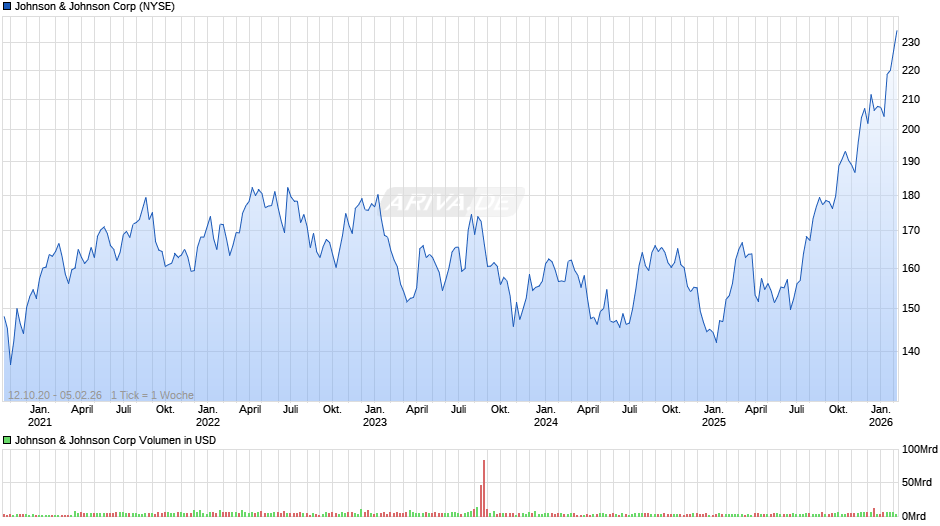Click the '1 Tick = 1 Woche' label

coord(152,395)
